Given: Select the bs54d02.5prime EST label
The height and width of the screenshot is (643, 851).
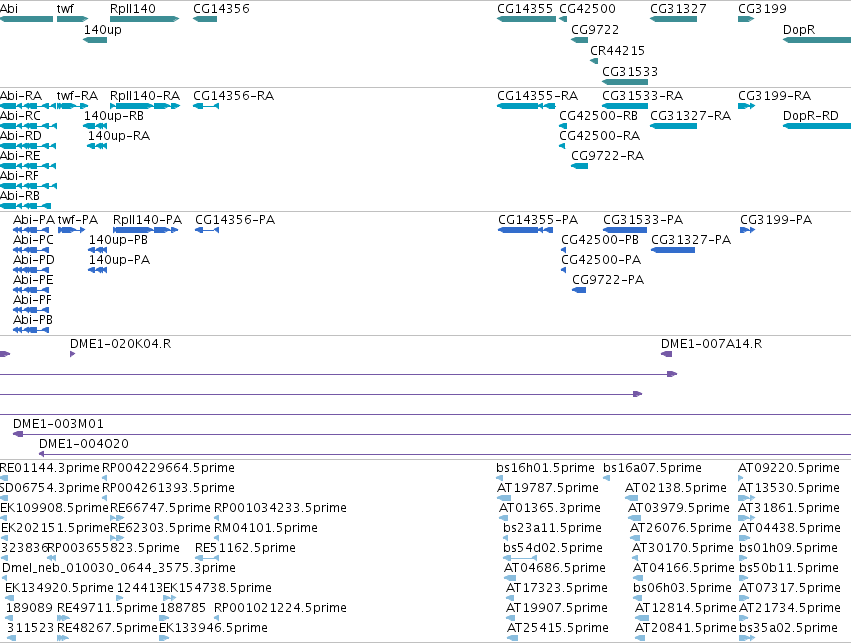Looking at the screenshot, I should point(552,548).
